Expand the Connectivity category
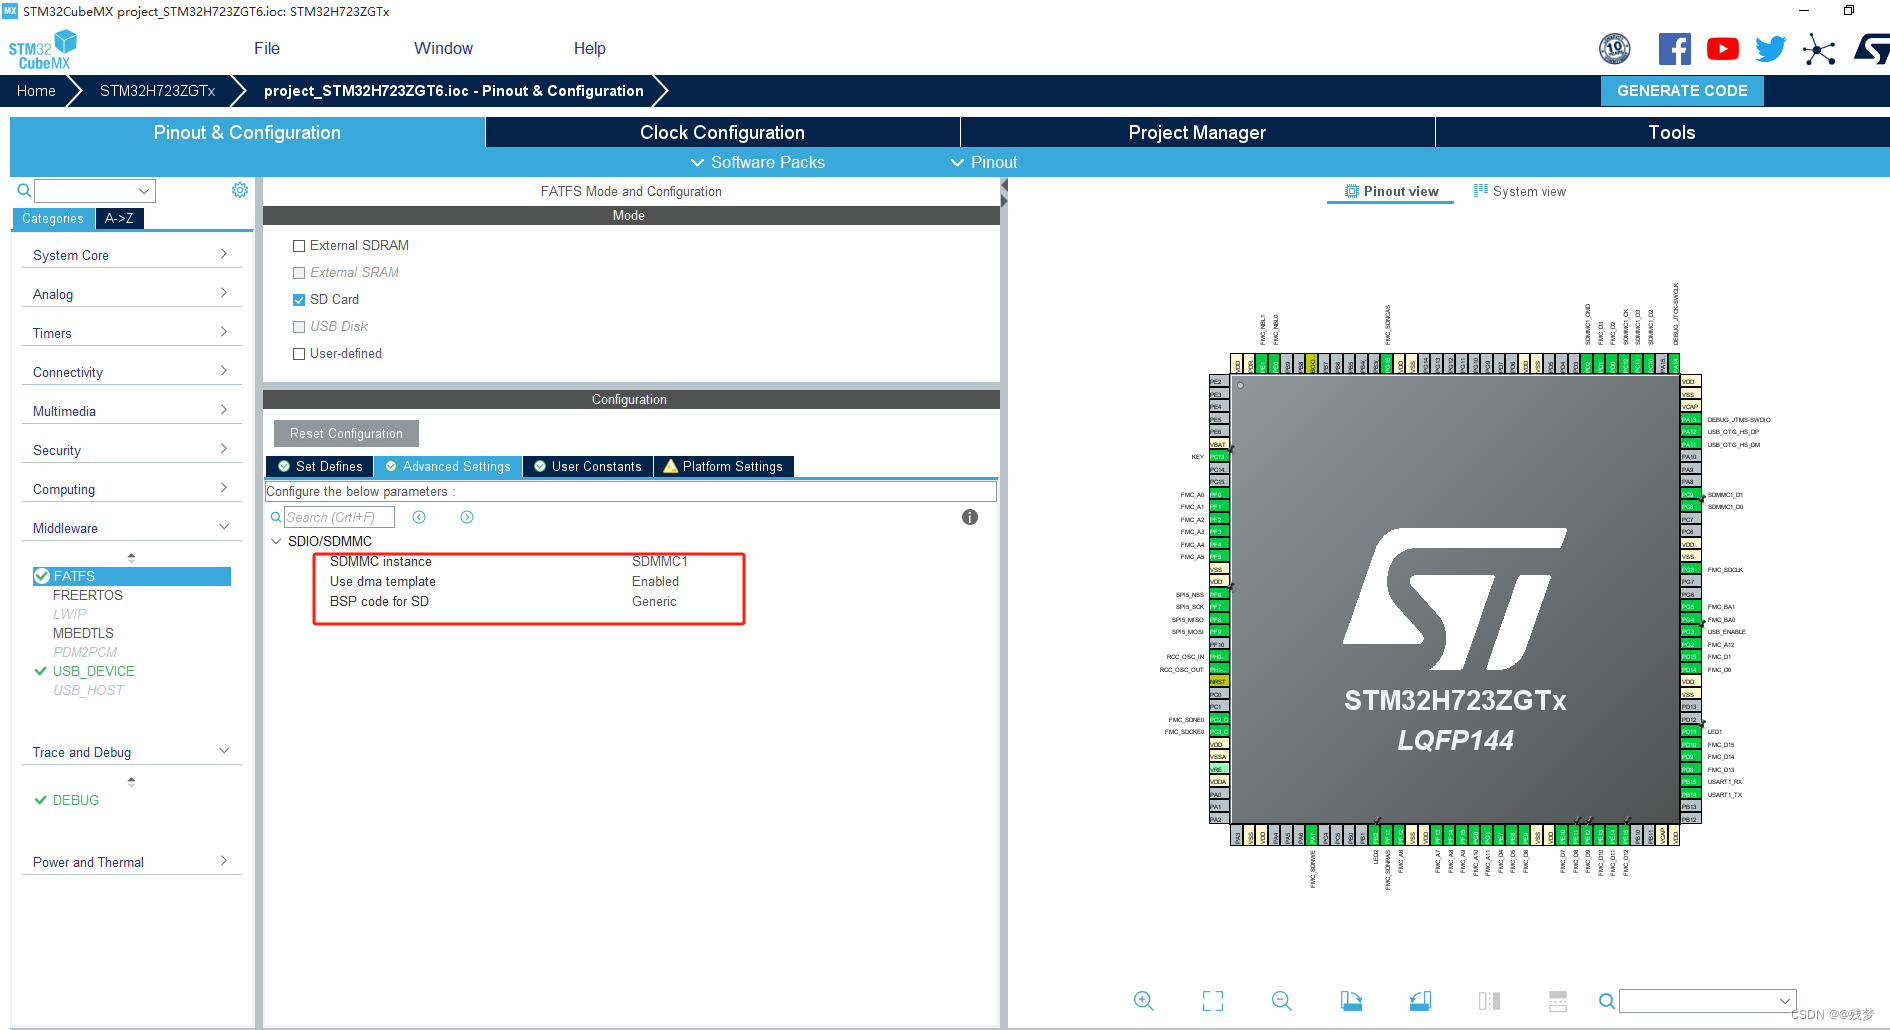This screenshot has width=1890, height=1030. tap(131, 372)
